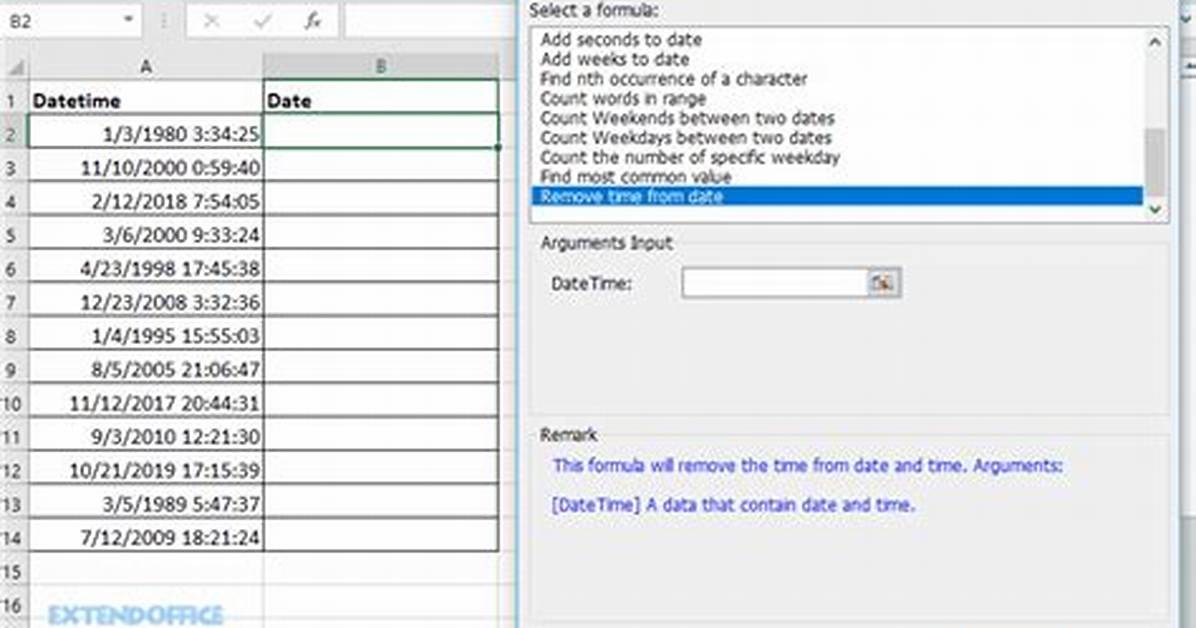This screenshot has height=628, width=1196.
Task: Click cell with 1/4/1995 15:55:03
Action: click(146, 335)
